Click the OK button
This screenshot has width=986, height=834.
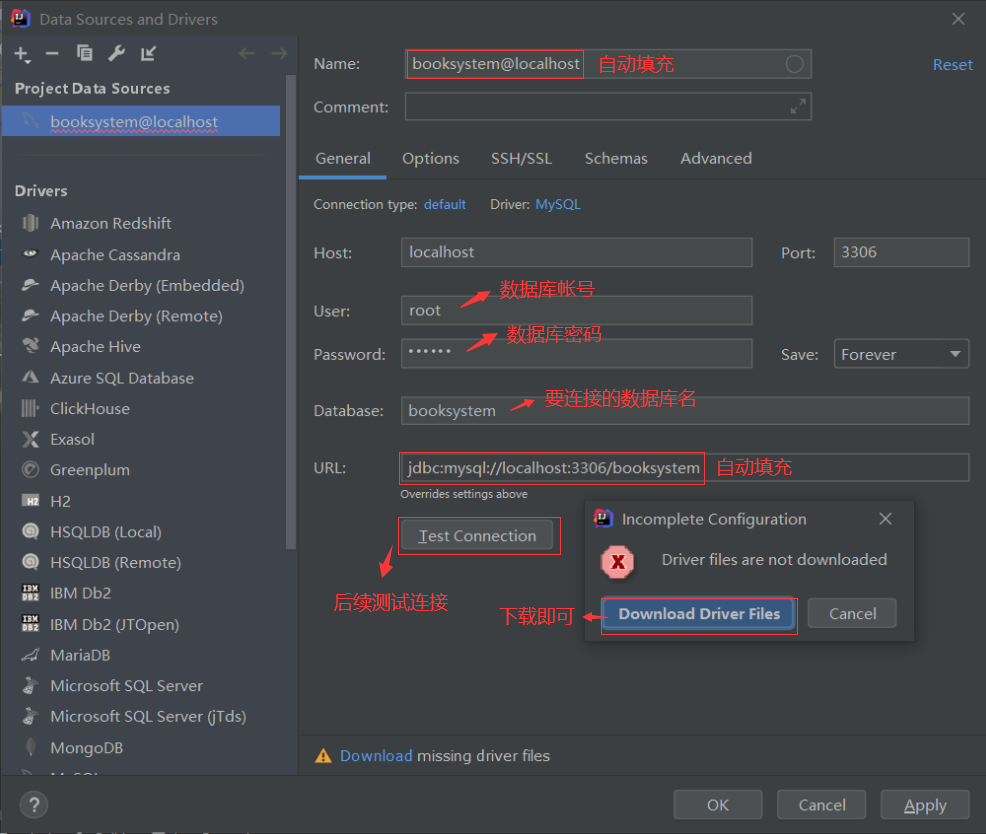[x=717, y=805]
